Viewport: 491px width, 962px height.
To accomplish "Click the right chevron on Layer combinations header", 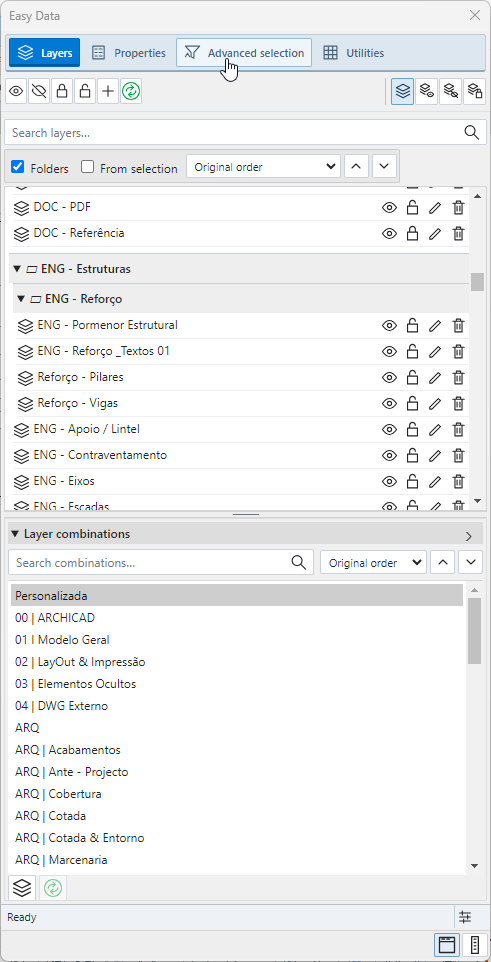I will pyautogui.click(x=469, y=536).
